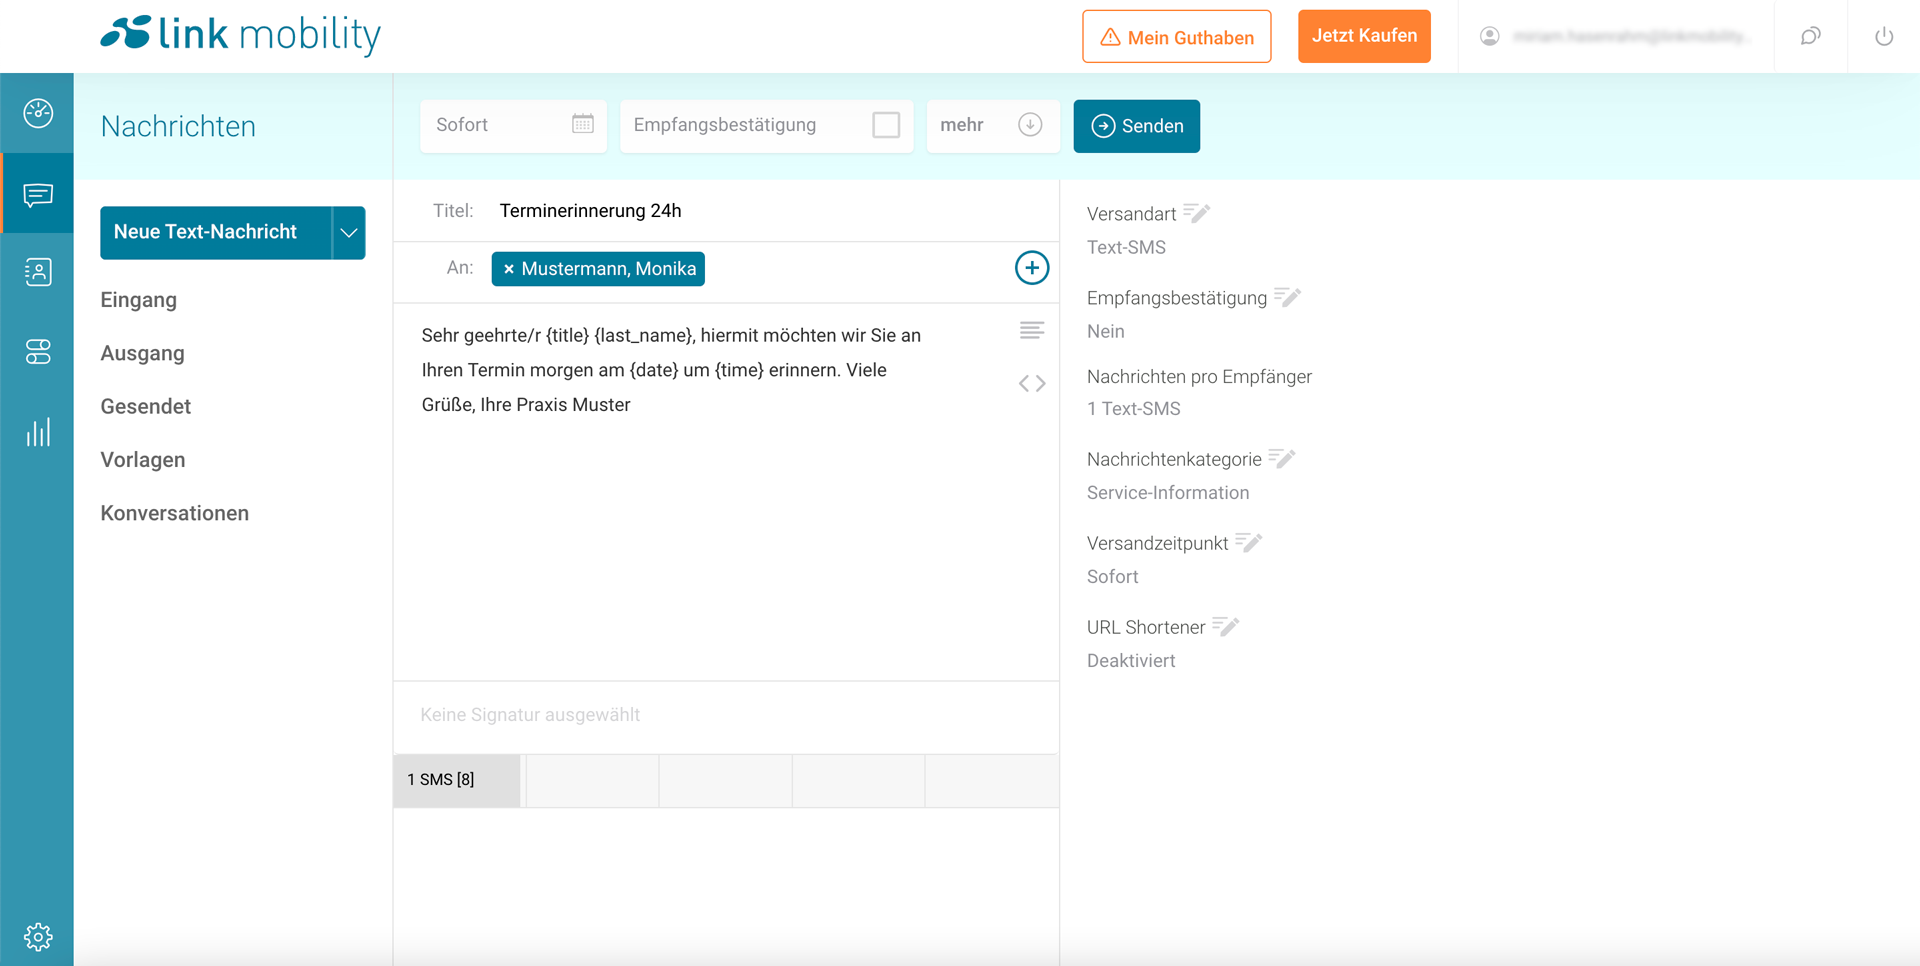This screenshot has height=966, width=1920.
Task: Click the Sofort value under Versandzeitpunkt
Action: point(1113,577)
